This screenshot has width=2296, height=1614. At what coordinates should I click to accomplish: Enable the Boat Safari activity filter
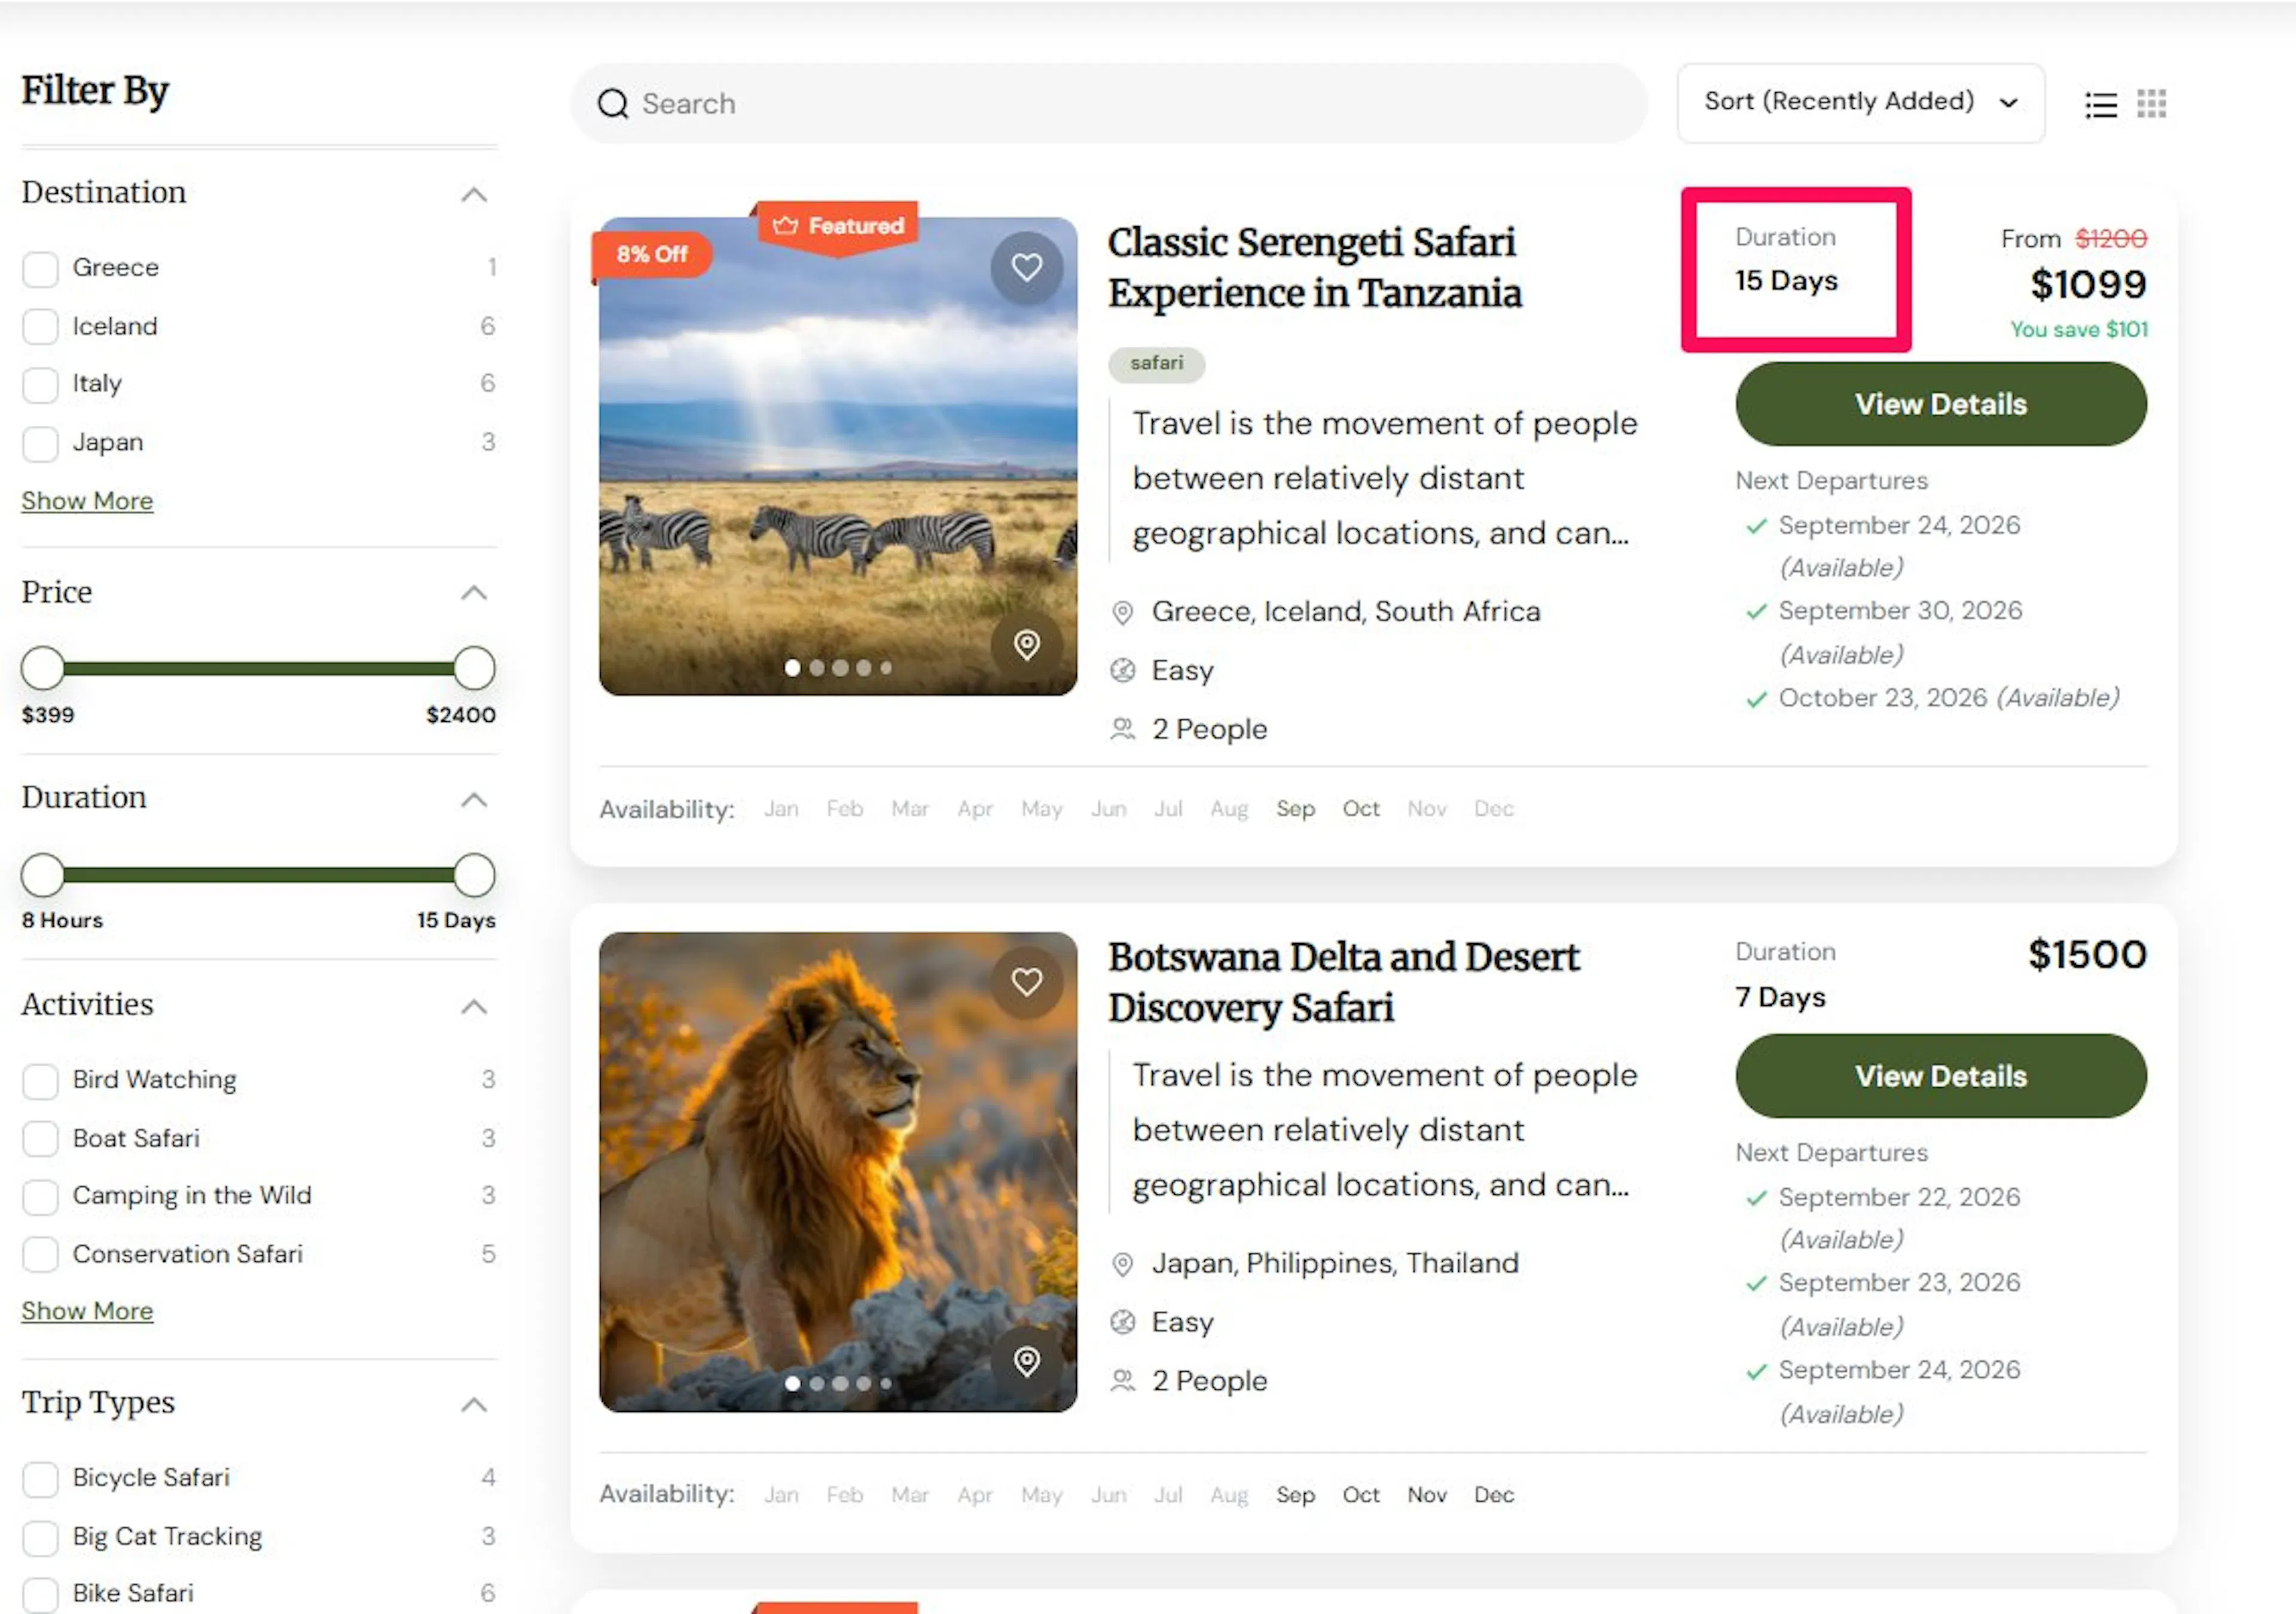click(40, 1138)
